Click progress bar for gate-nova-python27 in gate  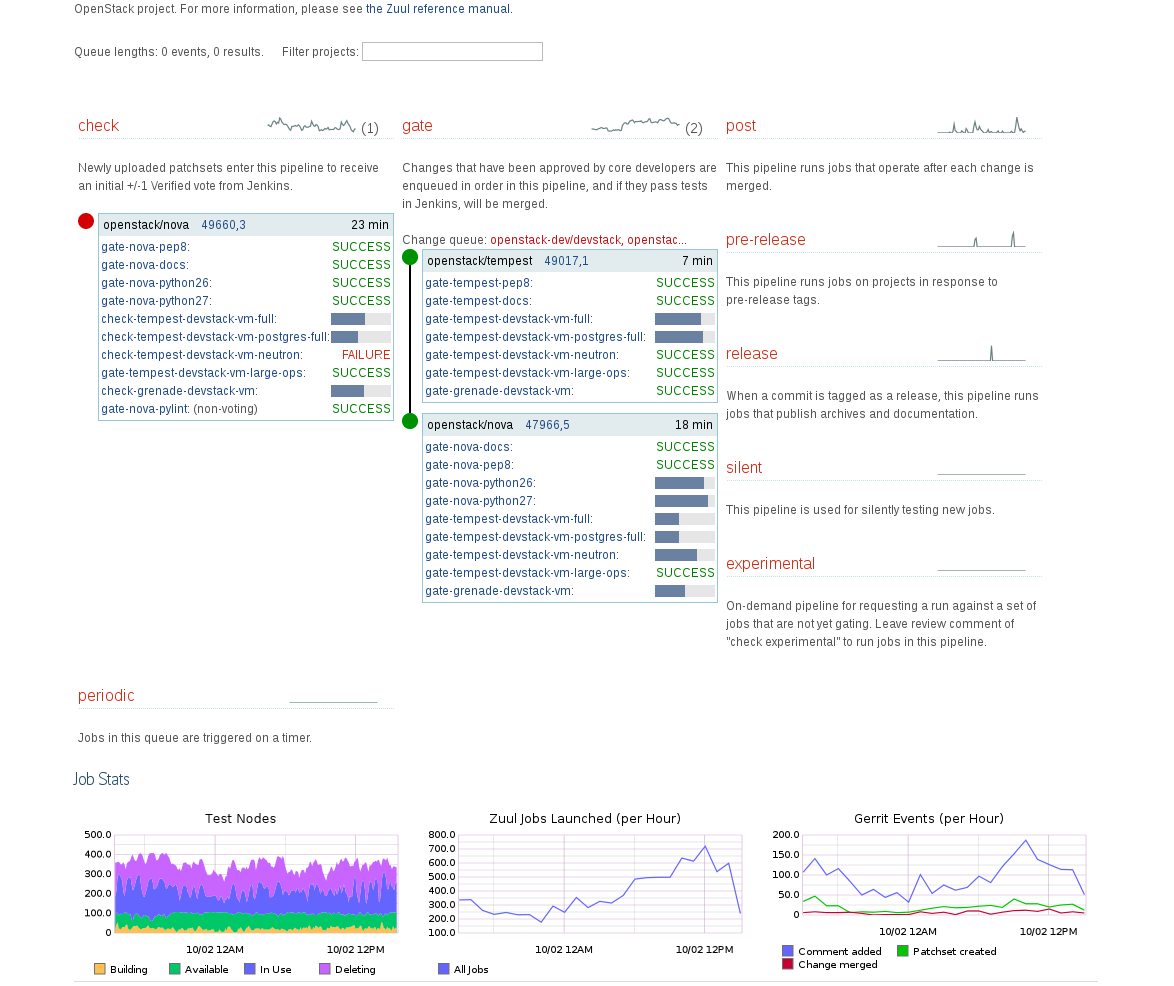pyautogui.click(x=684, y=501)
